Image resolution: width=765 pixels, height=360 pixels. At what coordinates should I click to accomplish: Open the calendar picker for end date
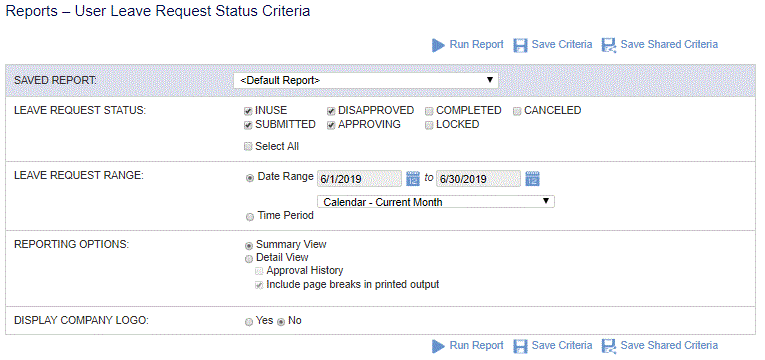point(532,179)
